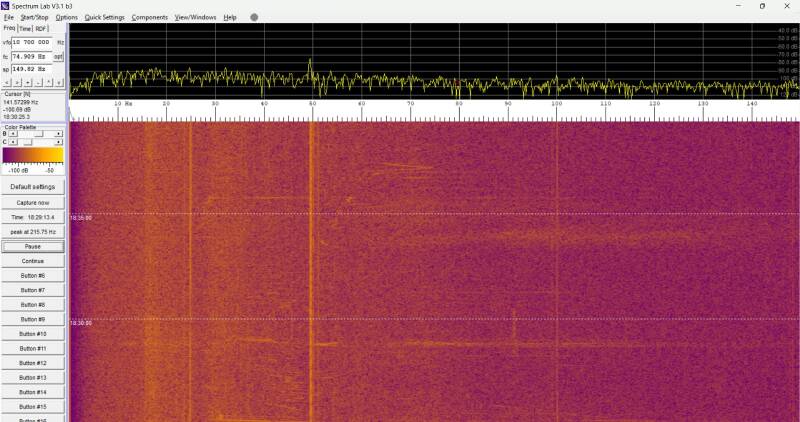
Task: Click the spectrum peak at 50 Hz in graph
Action: 310,63
